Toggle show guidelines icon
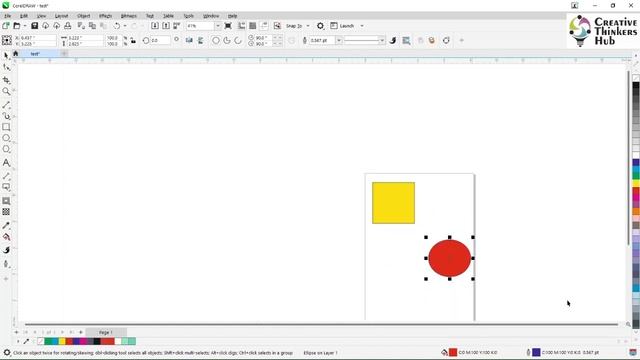640x360 pixels. 264,26
